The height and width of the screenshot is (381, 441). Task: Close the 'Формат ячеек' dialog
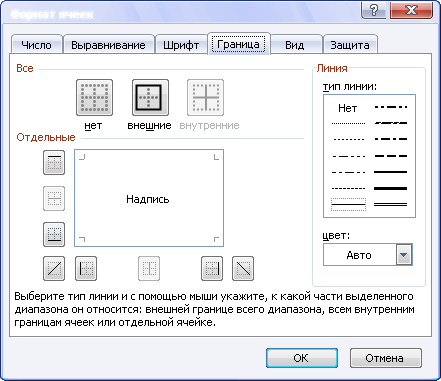[x=411, y=11]
